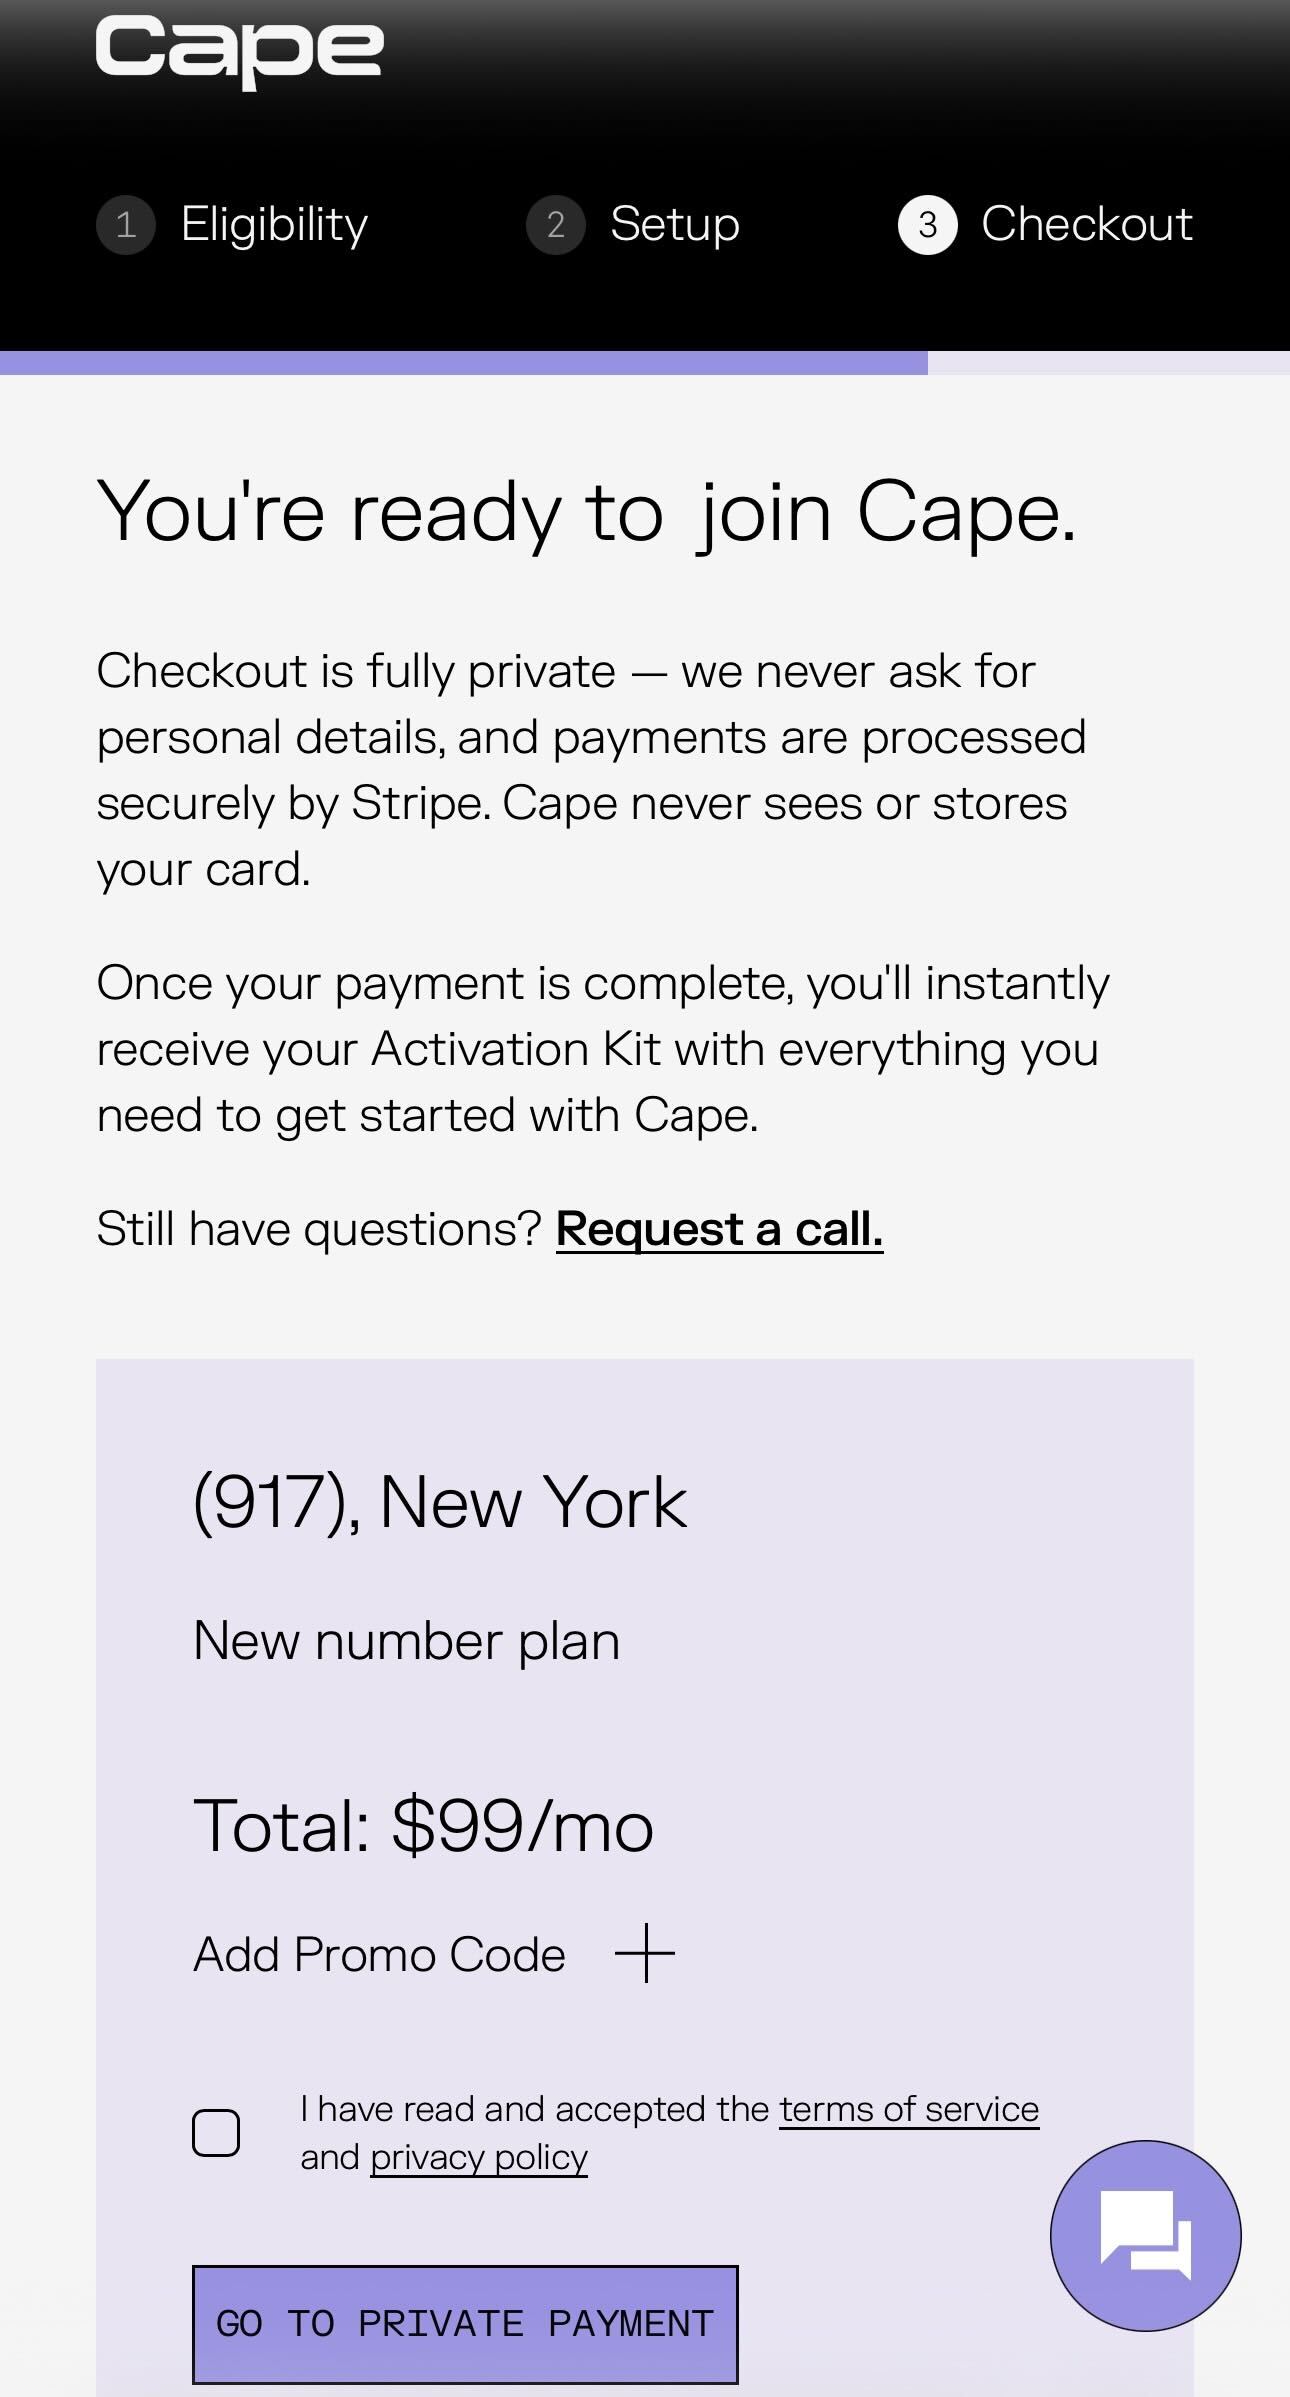The image size is (1290, 2397).
Task: Click Go To Private Payment button
Action: coord(465,2324)
